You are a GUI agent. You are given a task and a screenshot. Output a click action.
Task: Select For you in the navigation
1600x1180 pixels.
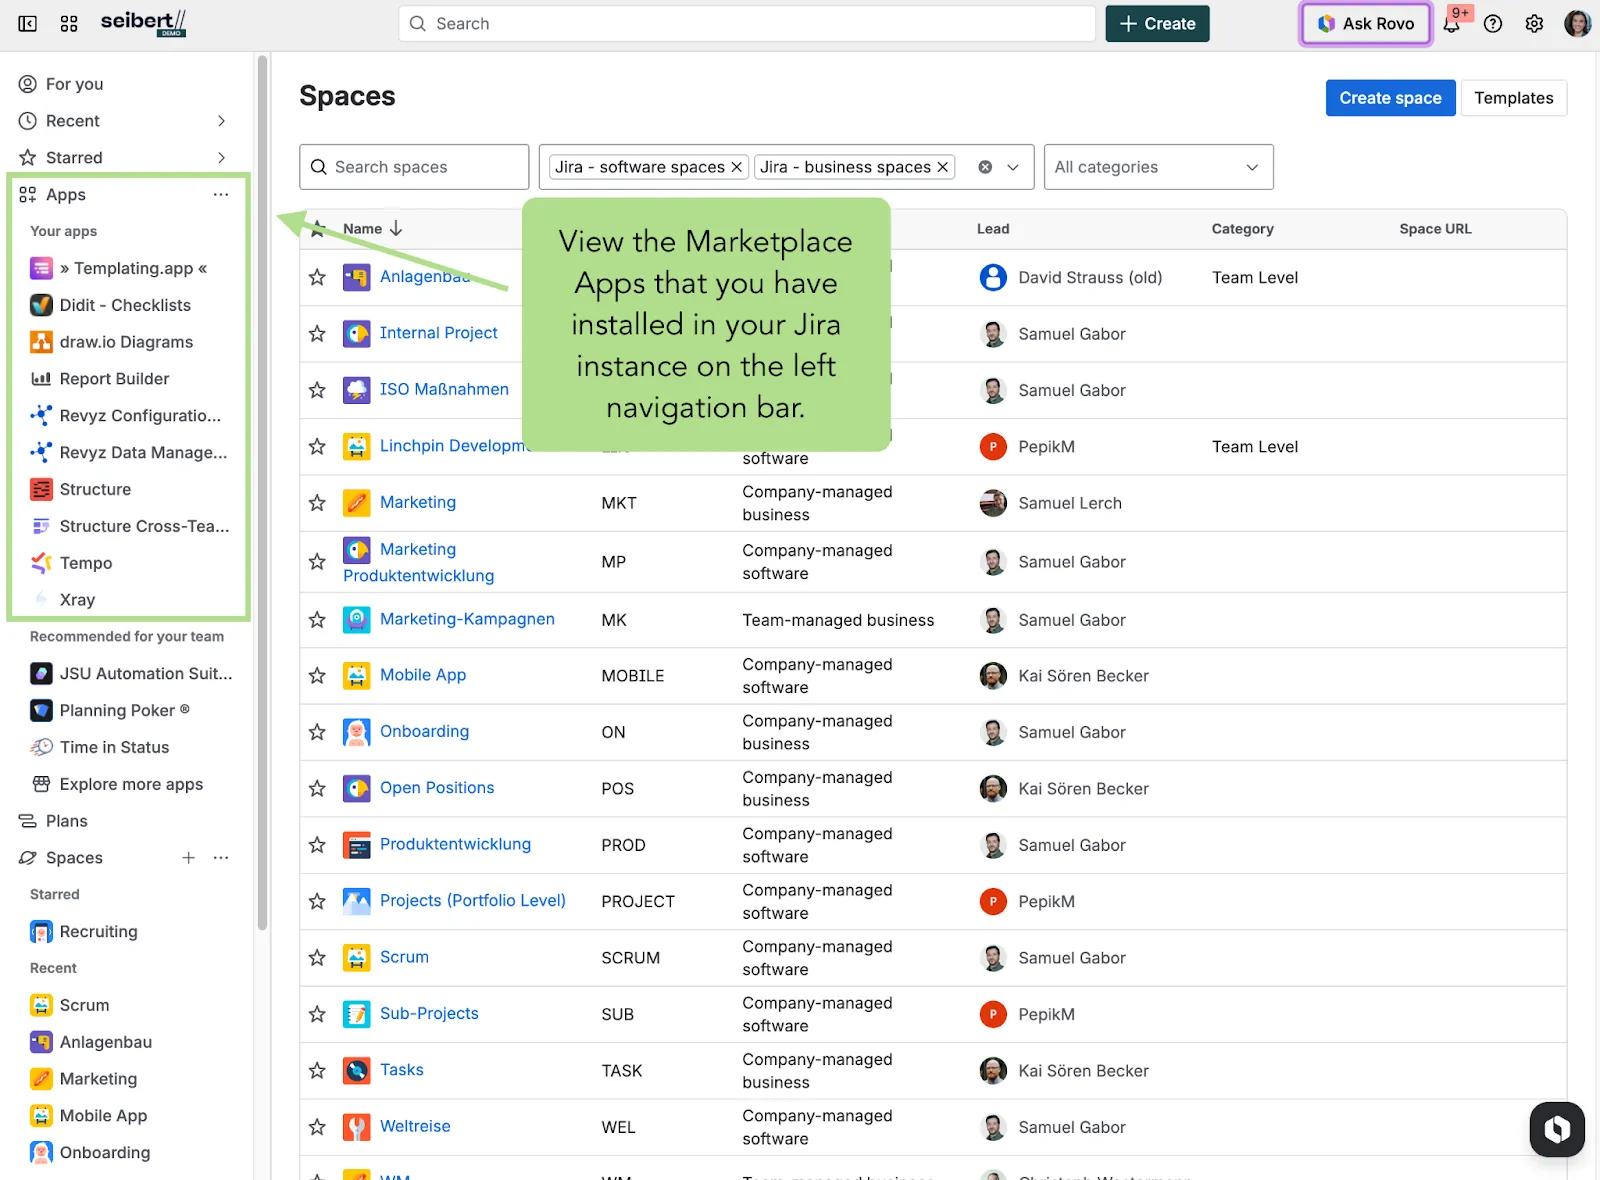[73, 84]
